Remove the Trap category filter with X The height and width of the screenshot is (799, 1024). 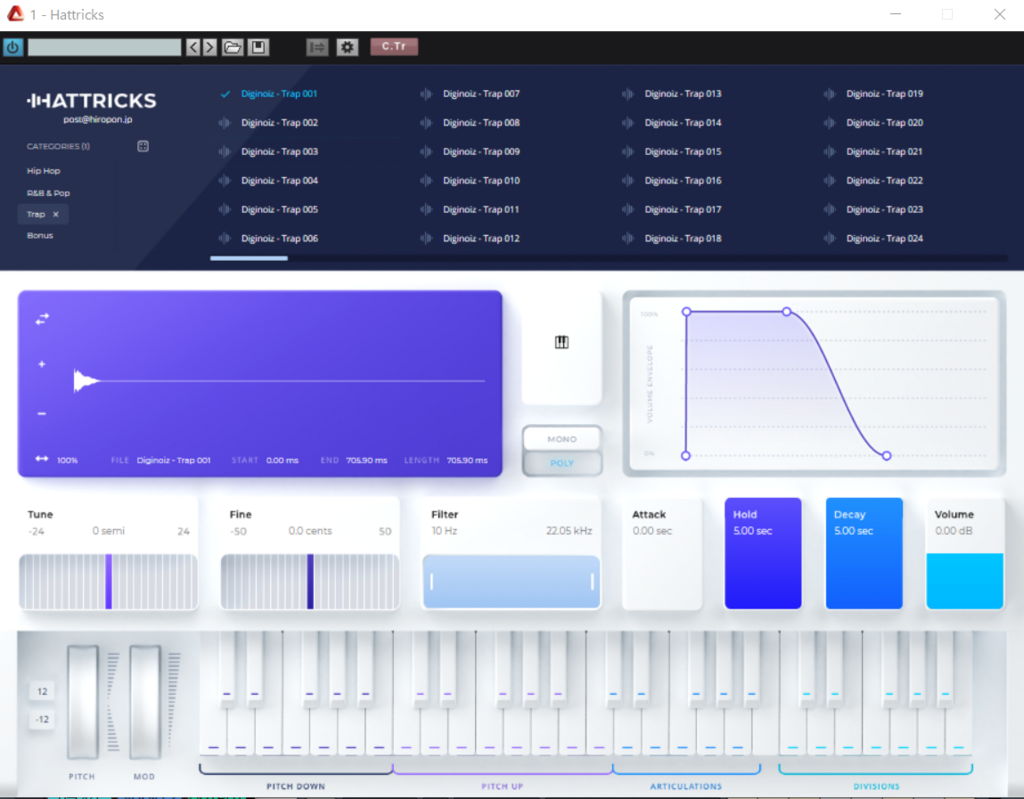(56, 214)
